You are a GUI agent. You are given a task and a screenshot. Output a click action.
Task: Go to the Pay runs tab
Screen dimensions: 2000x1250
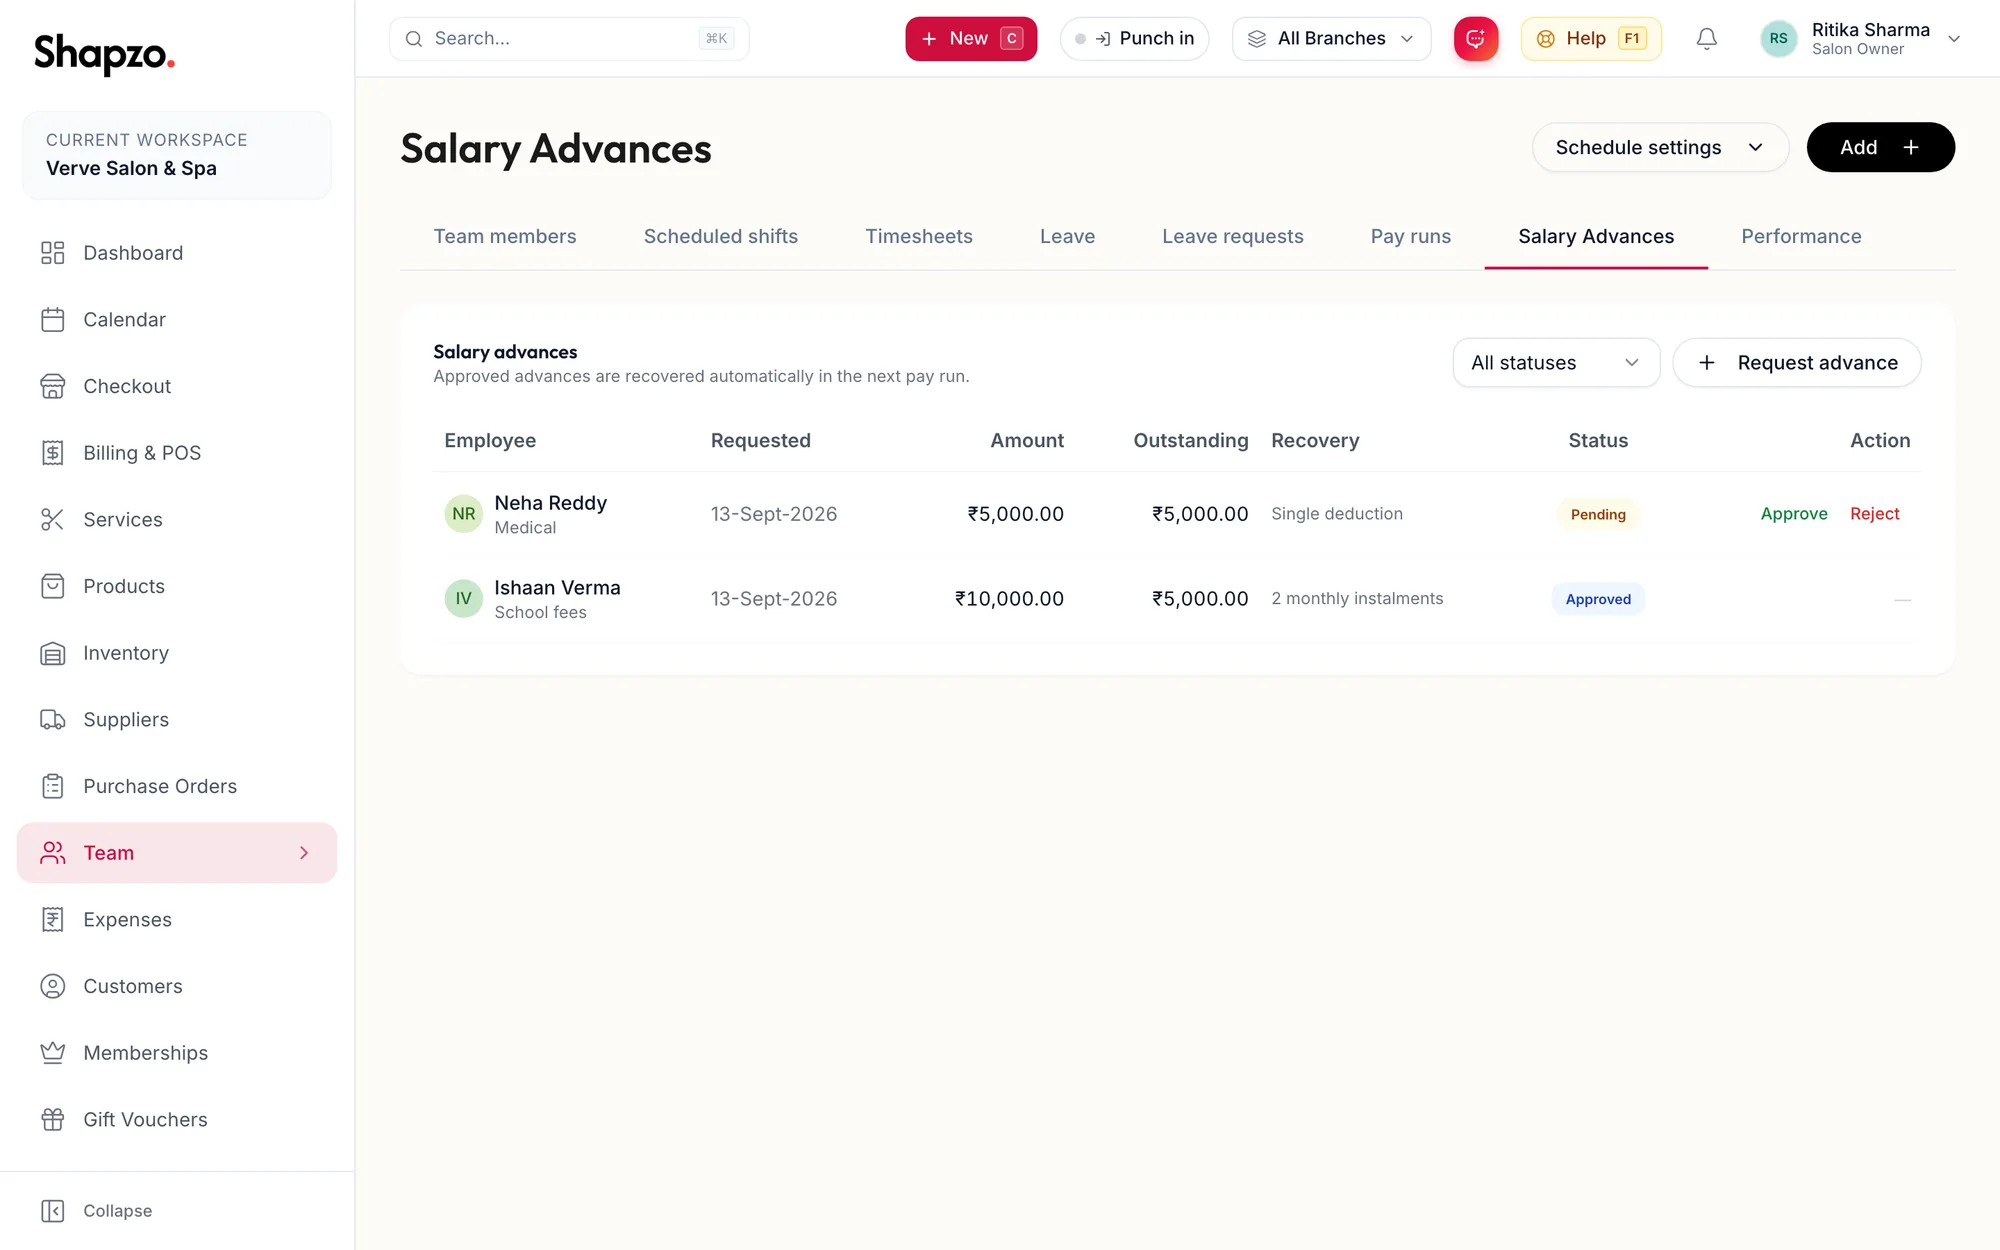(x=1410, y=237)
